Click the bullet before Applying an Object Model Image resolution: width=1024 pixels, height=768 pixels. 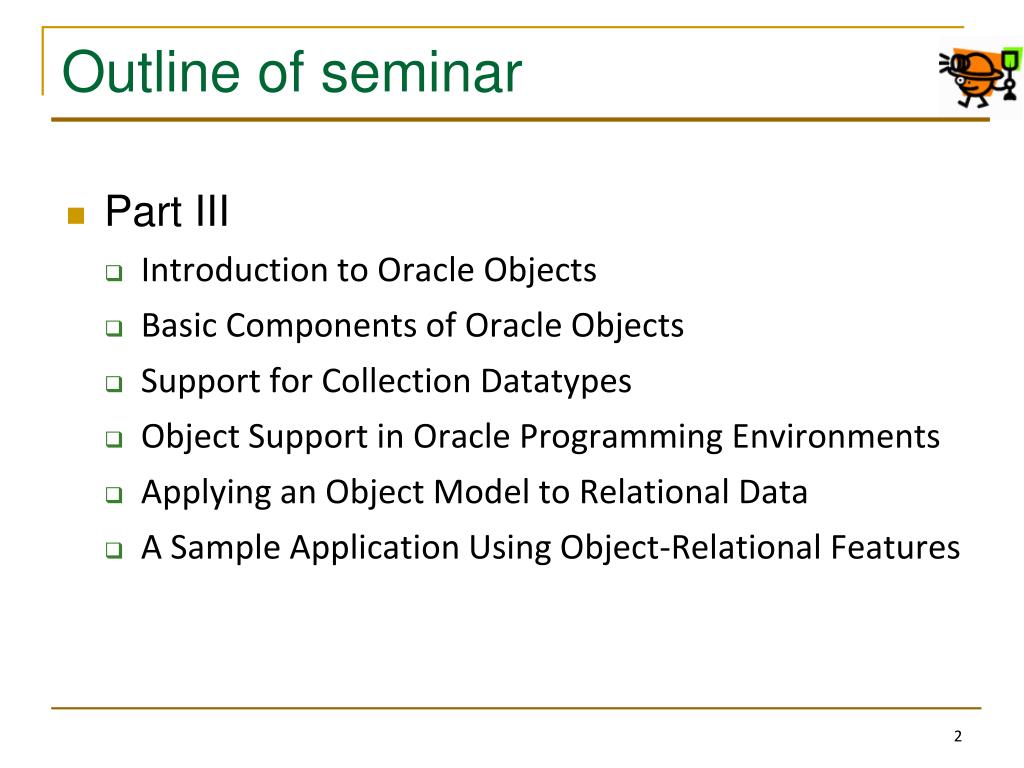114,494
